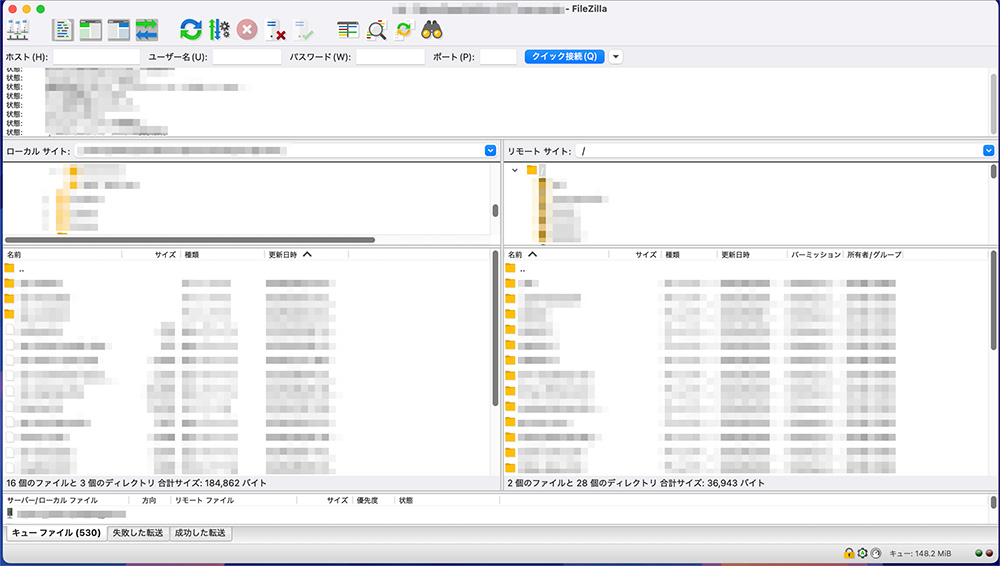Click the ホスト (H) input field
Screen dimensions: 1000x566
click(95, 57)
